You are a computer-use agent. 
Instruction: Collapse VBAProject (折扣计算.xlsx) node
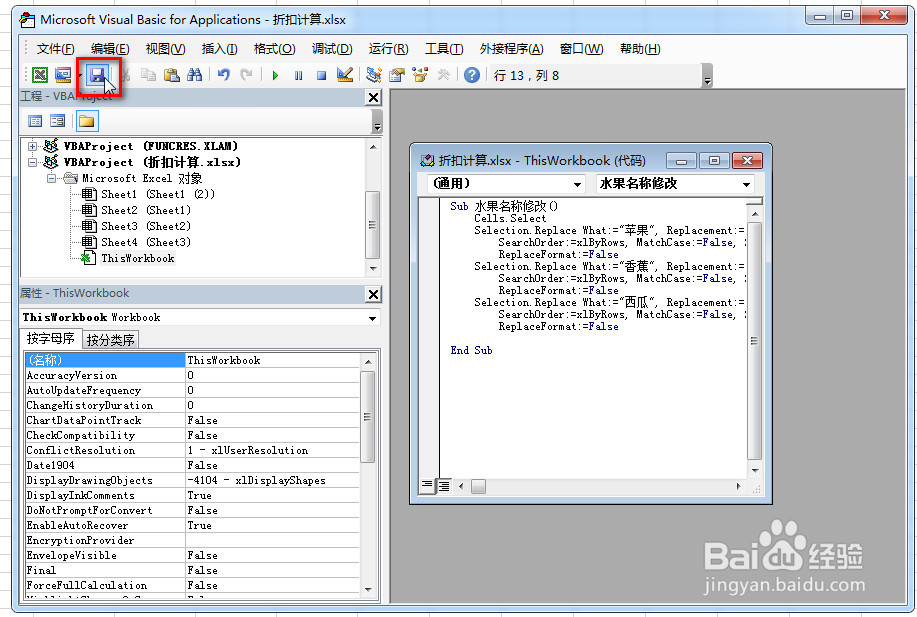[32, 162]
